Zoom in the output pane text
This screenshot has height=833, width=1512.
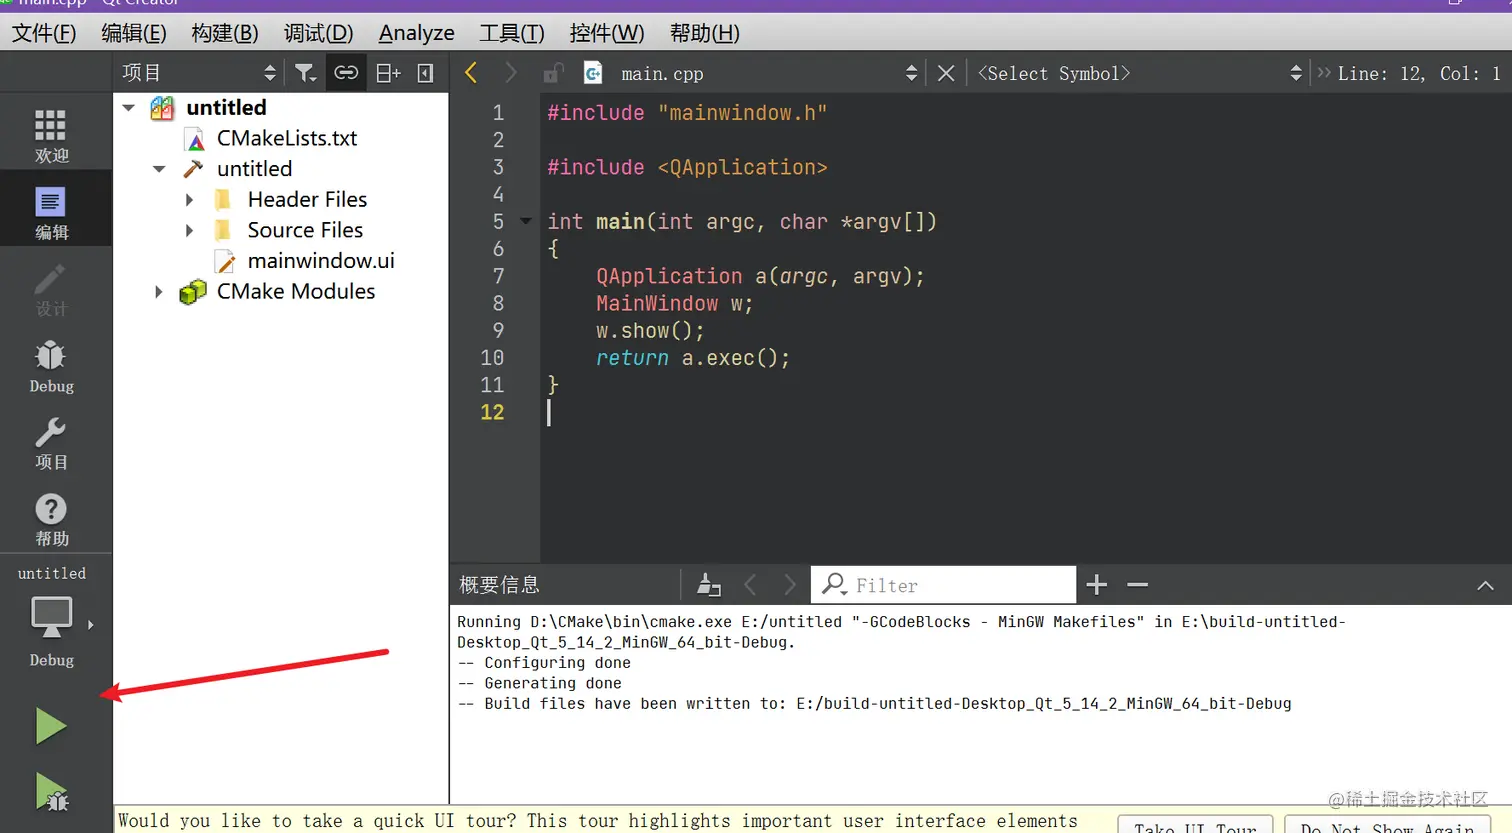point(1097,585)
